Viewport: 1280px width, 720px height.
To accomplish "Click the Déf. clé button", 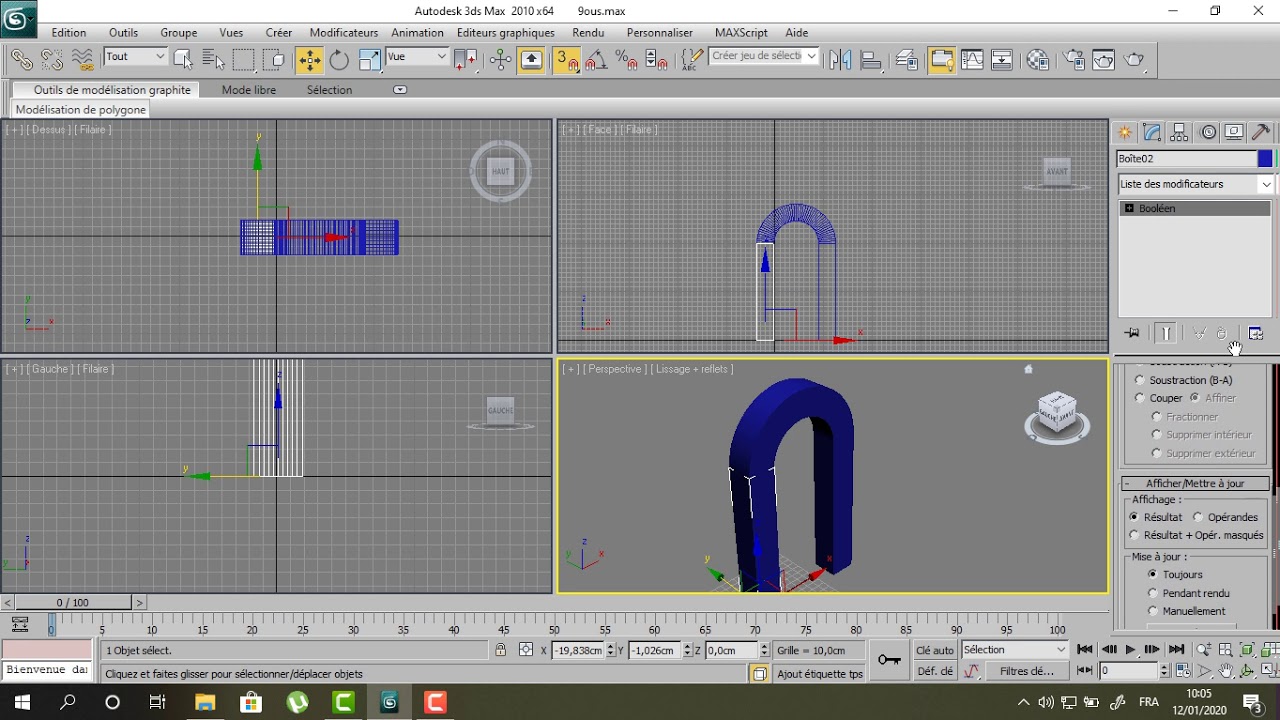I will point(935,672).
